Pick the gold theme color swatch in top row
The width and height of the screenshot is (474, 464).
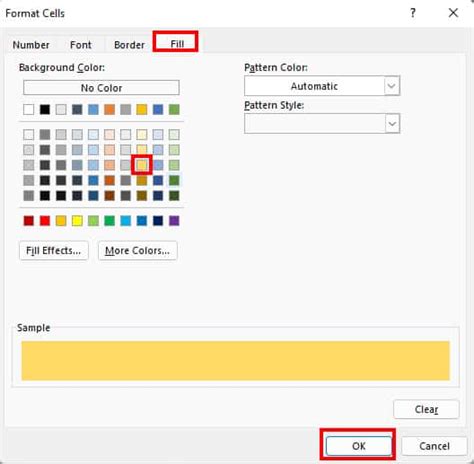click(142, 109)
